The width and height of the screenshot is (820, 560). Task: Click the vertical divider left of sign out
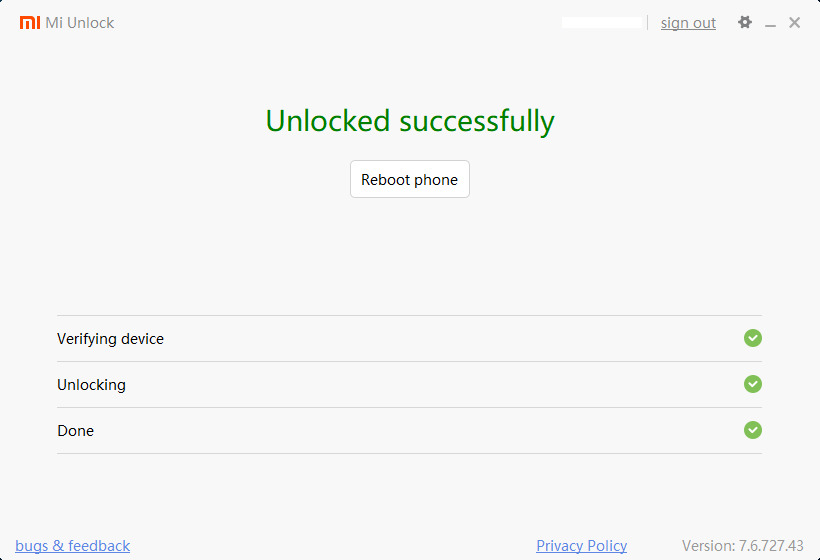[x=648, y=22]
